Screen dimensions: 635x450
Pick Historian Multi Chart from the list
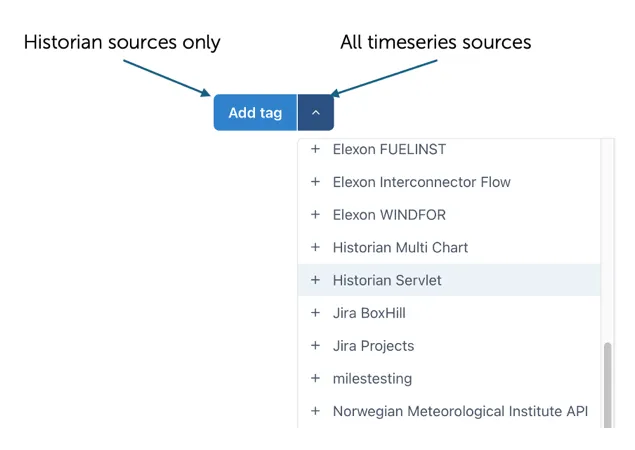pos(400,247)
